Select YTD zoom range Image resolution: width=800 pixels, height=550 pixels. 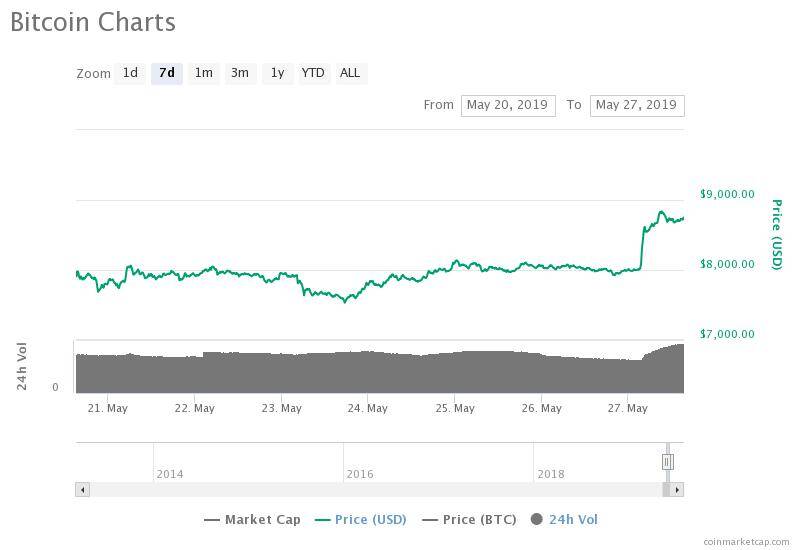(x=313, y=73)
